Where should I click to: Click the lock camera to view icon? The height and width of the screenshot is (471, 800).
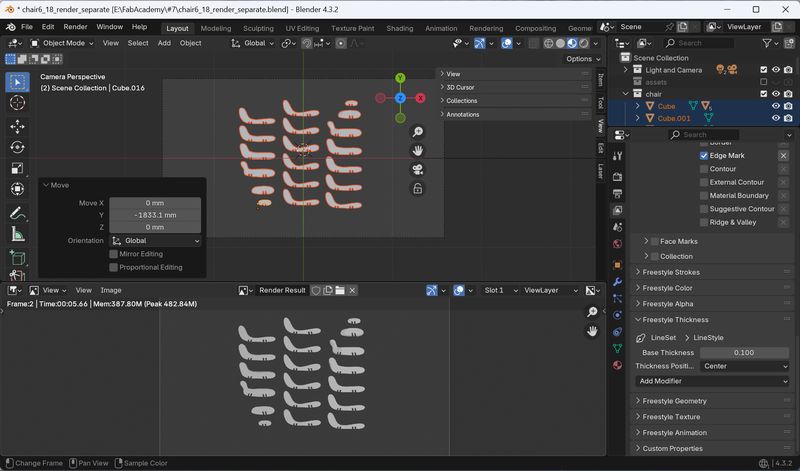[x=417, y=189]
